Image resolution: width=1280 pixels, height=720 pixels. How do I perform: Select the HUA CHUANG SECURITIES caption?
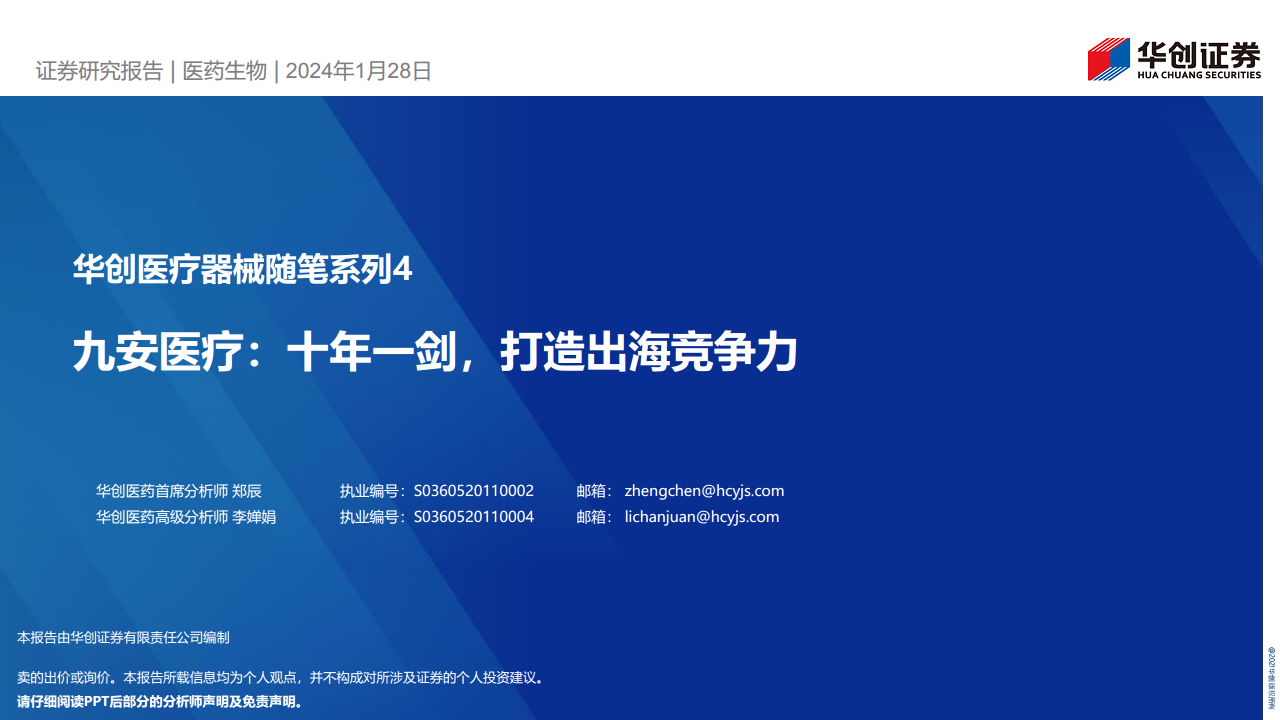tap(1199, 75)
